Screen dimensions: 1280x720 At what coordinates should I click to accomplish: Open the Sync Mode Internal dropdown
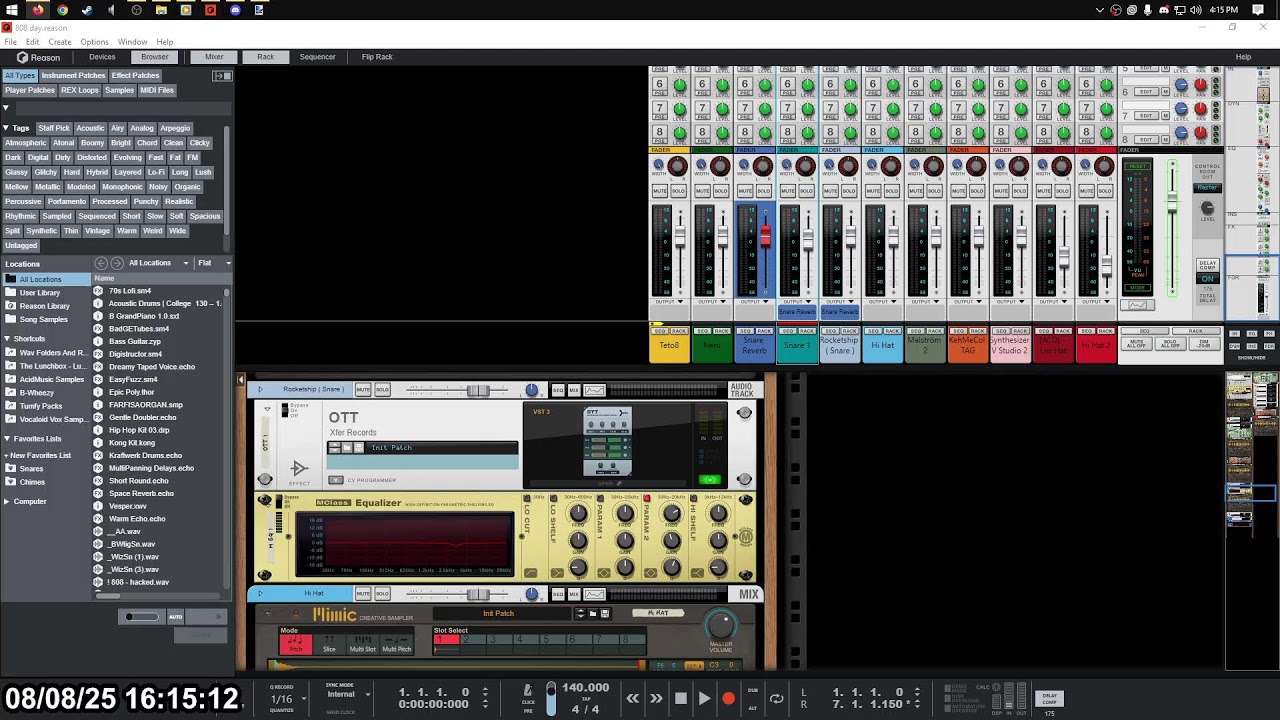(x=348, y=694)
